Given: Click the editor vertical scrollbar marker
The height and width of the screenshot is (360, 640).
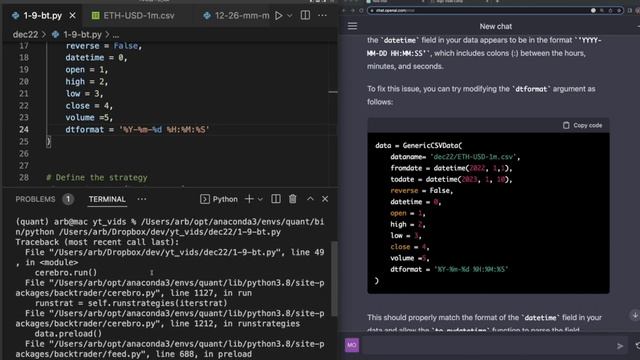Looking at the screenshot, I should [x=333, y=92].
